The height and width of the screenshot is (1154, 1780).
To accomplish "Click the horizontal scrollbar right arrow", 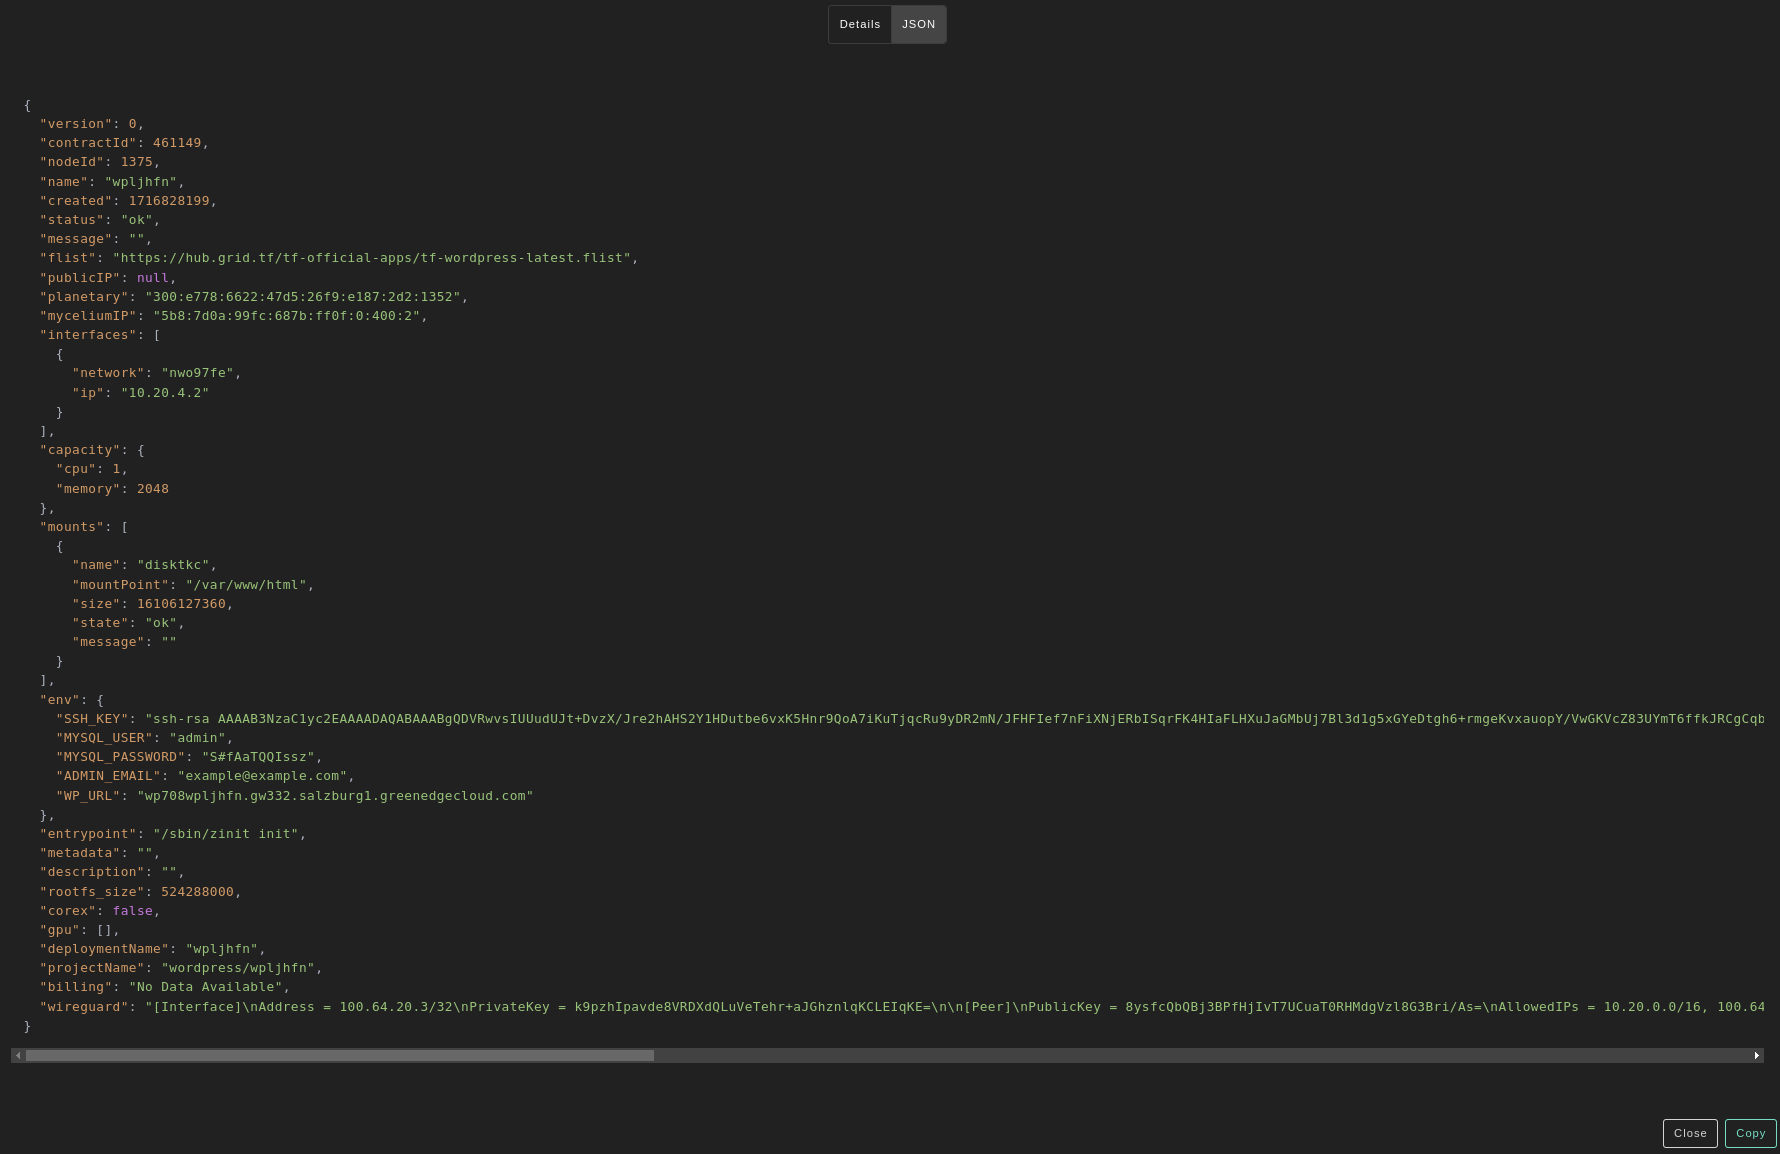I will pos(1756,1056).
